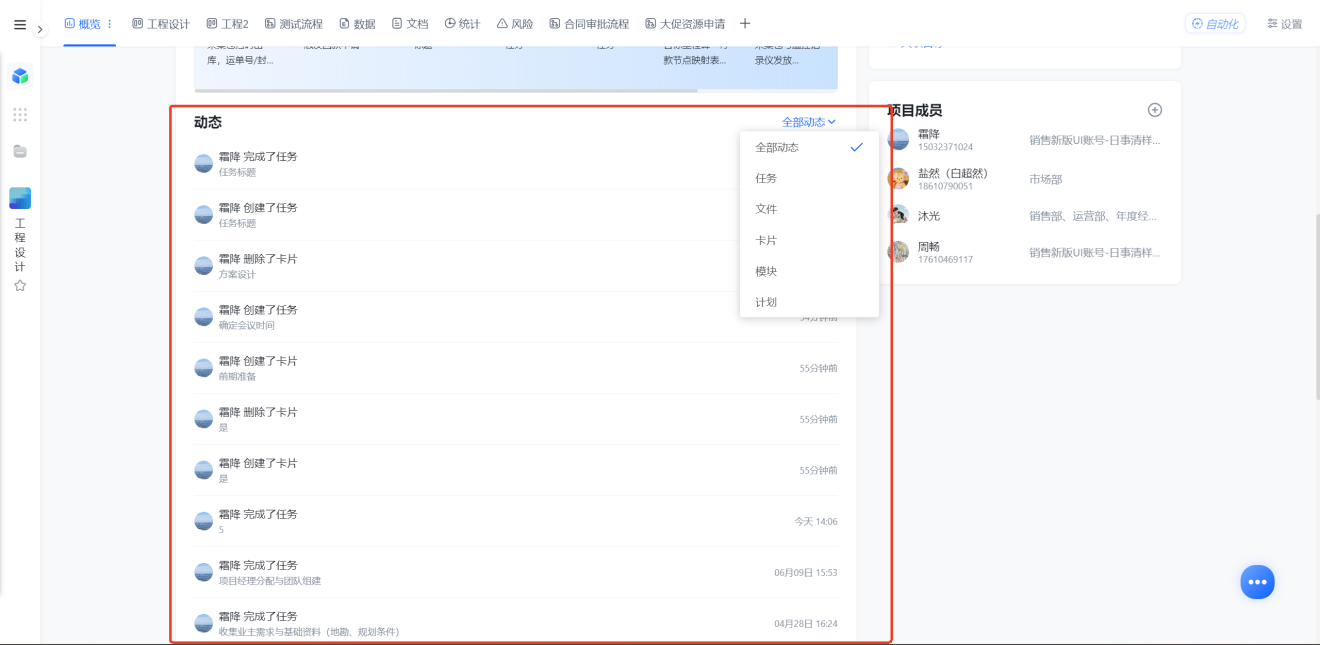Click 霜降's avatar in project members
The image size is (1320, 645).
coord(899,140)
